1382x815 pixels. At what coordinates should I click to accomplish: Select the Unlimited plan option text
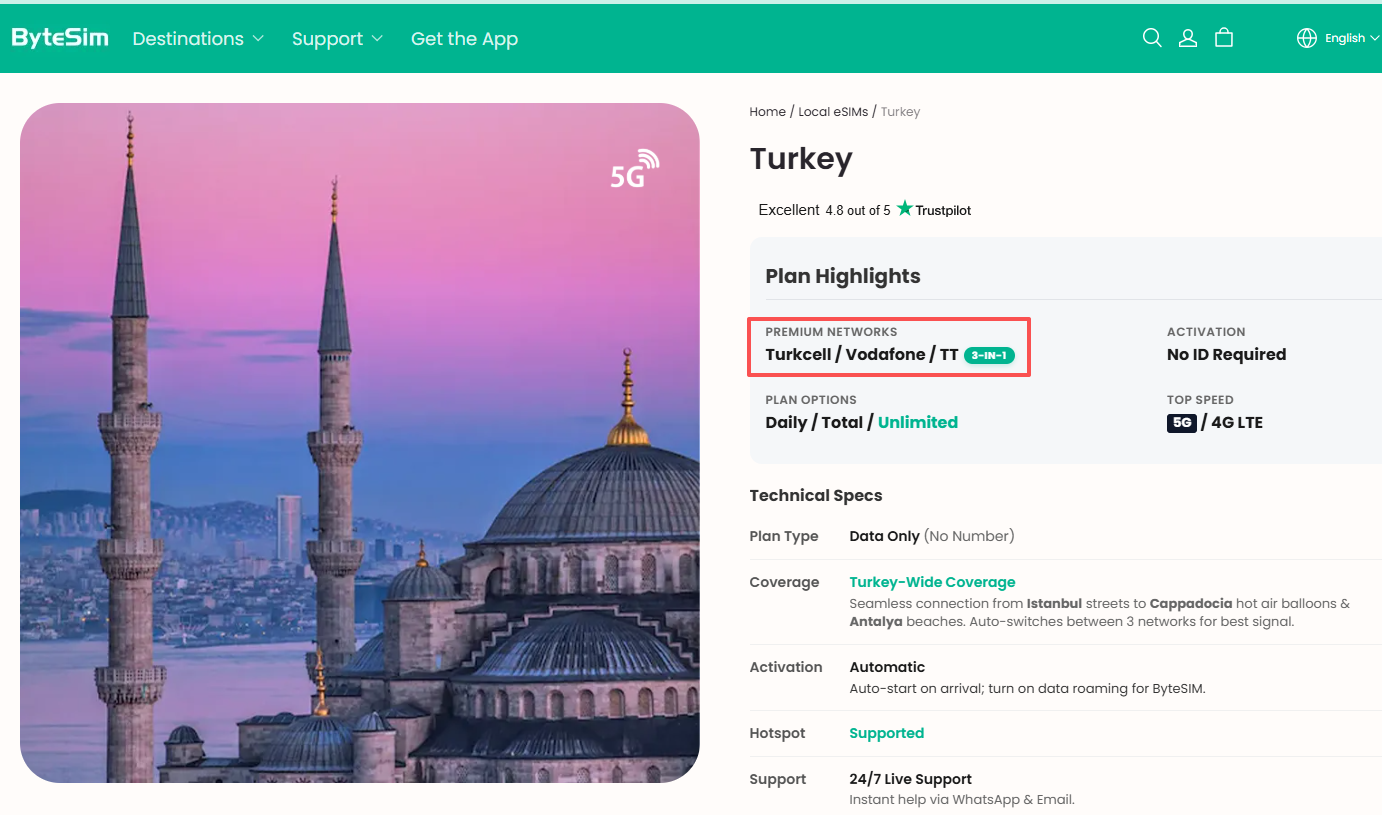tap(918, 422)
